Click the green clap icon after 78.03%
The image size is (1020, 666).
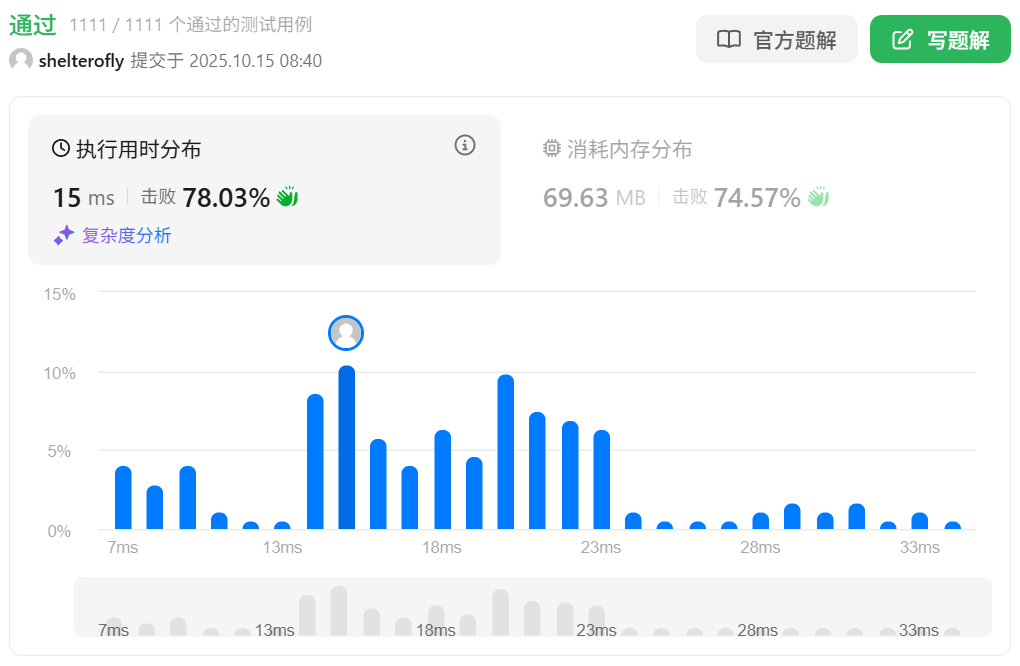288,197
